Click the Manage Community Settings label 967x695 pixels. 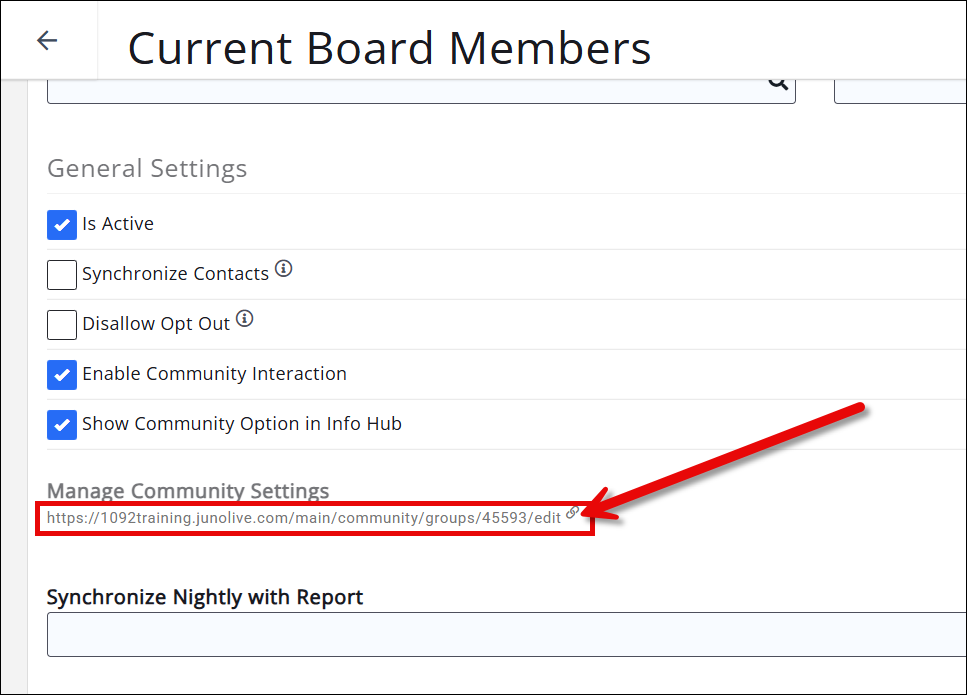click(x=188, y=491)
